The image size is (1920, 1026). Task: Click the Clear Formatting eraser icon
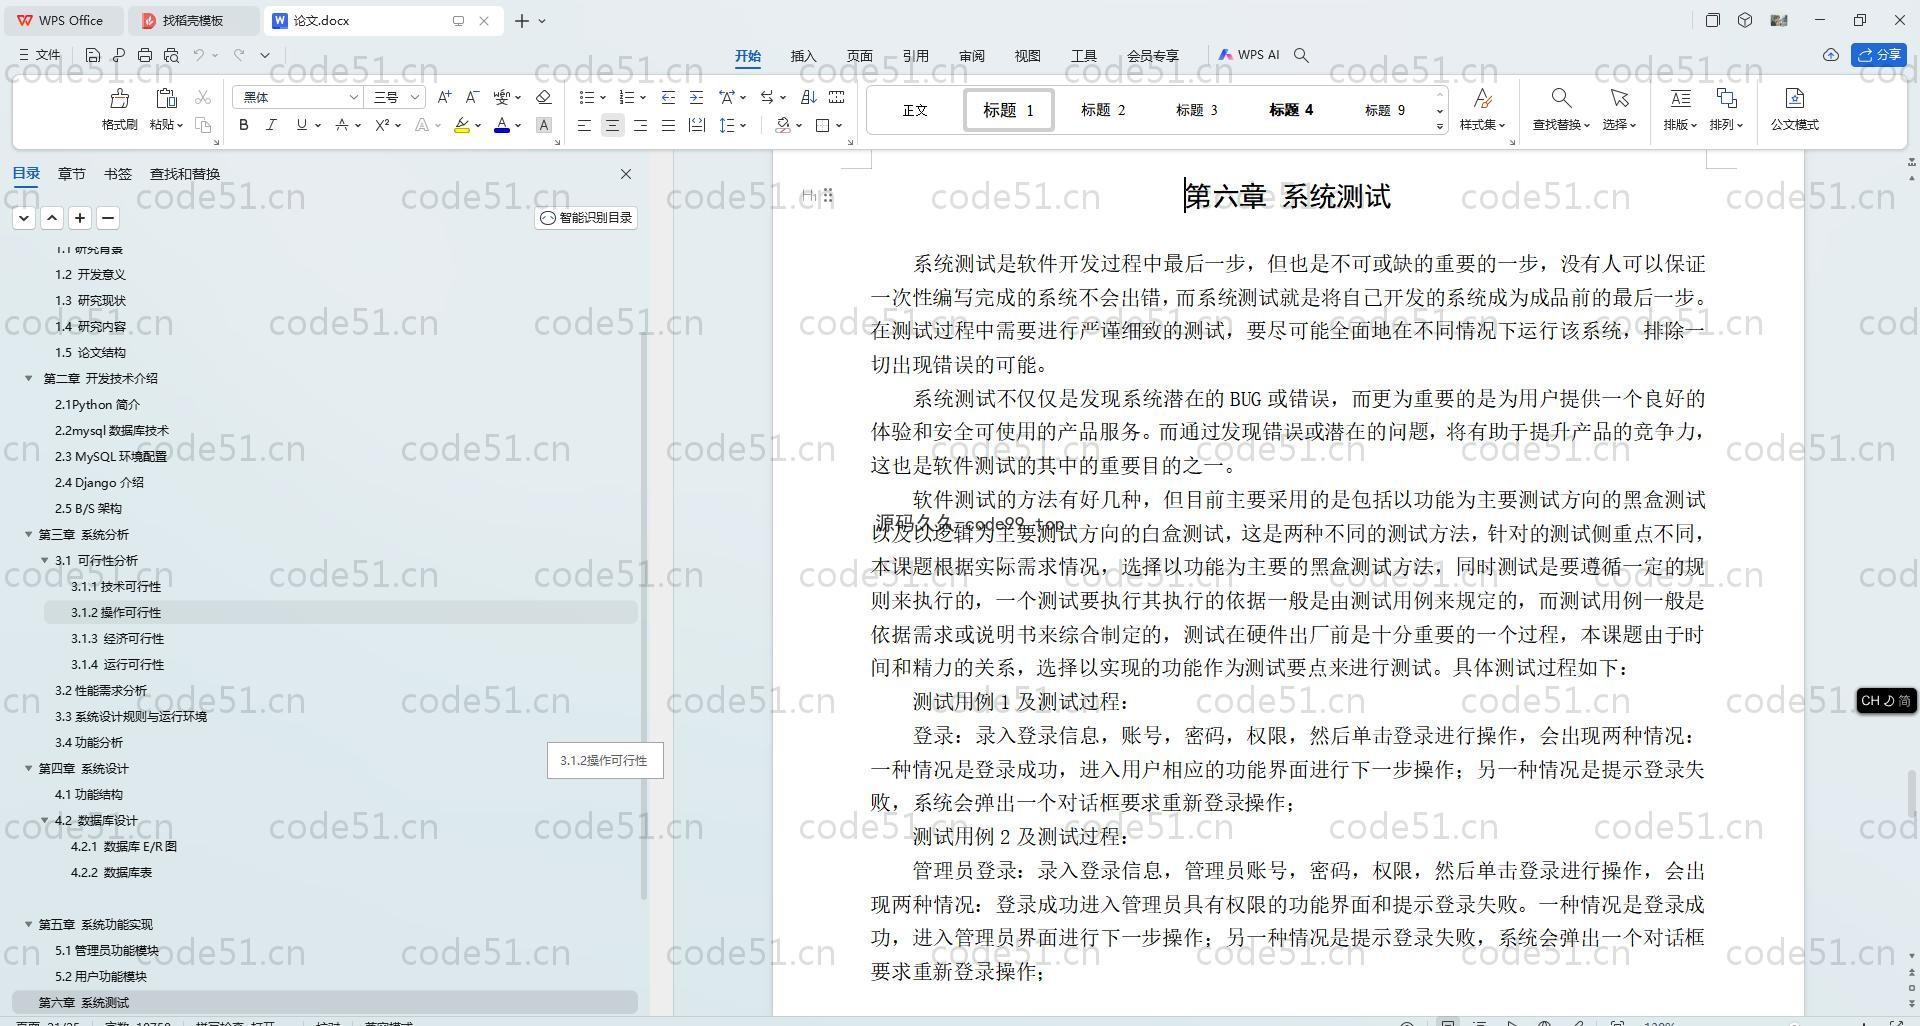(x=543, y=97)
